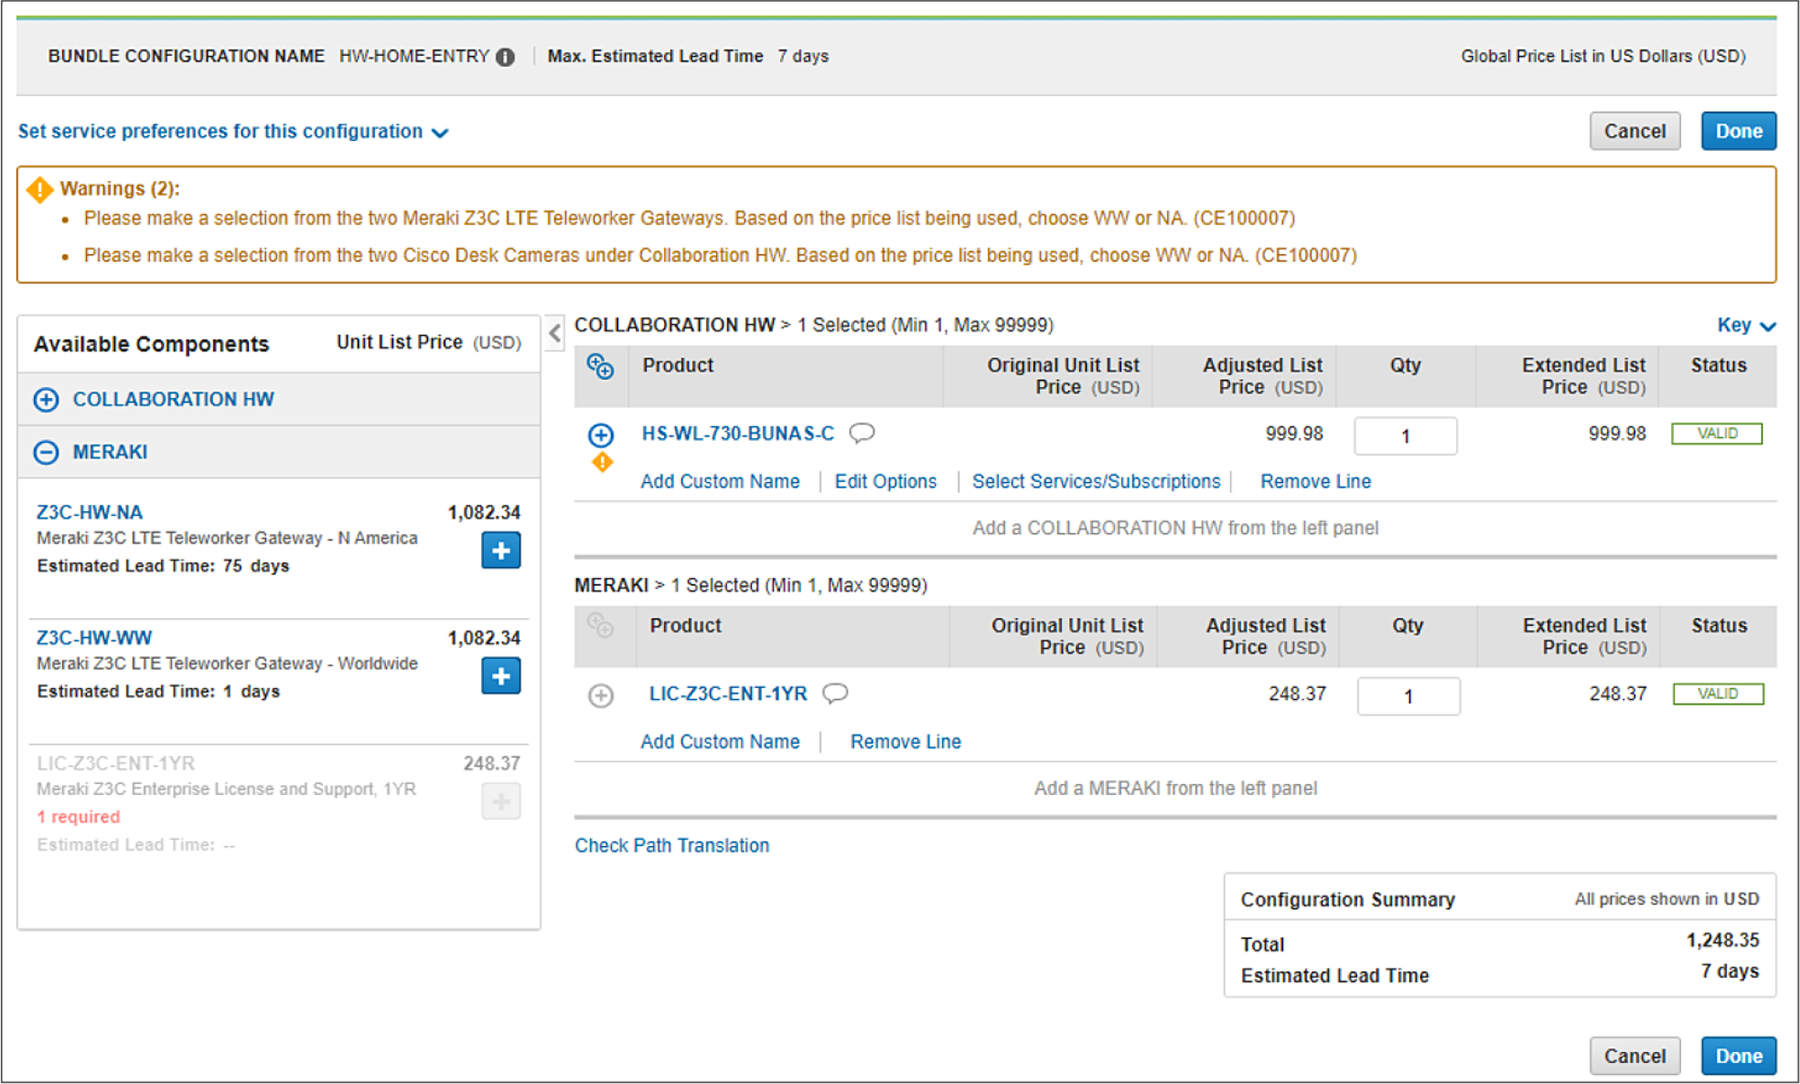Click the expand-all icon in Meraki table header
The image size is (1800, 1084).
[600, 627]
